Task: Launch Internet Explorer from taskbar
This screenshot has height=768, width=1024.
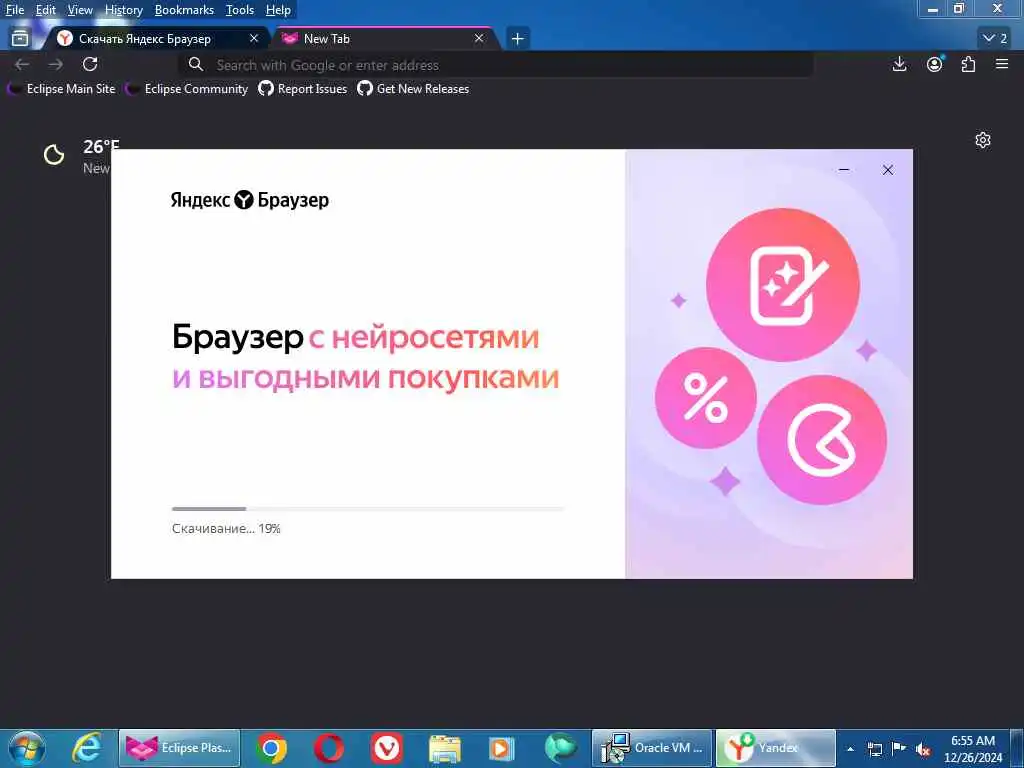Action: 86,748
